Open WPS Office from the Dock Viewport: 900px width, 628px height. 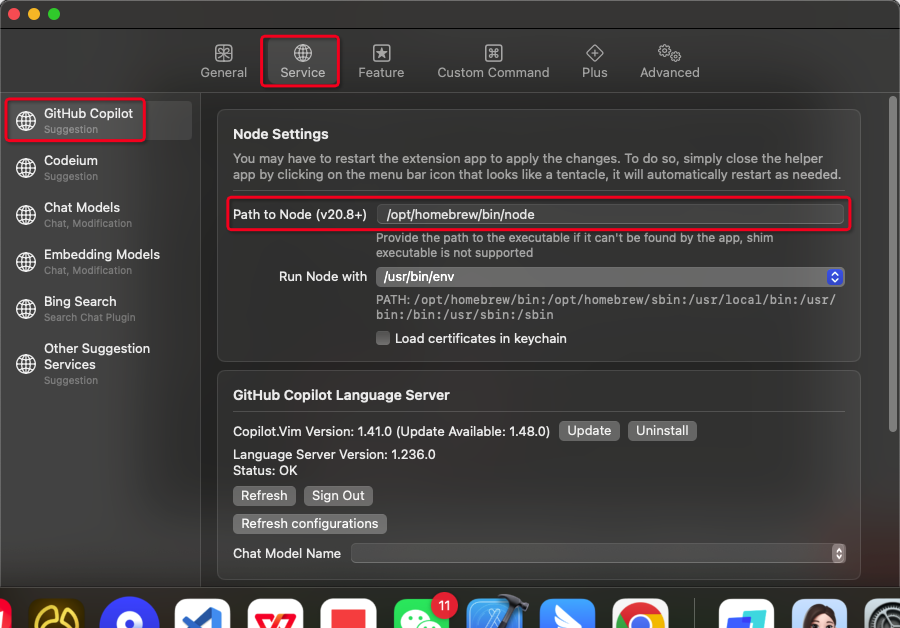click(x=276, y=615)
